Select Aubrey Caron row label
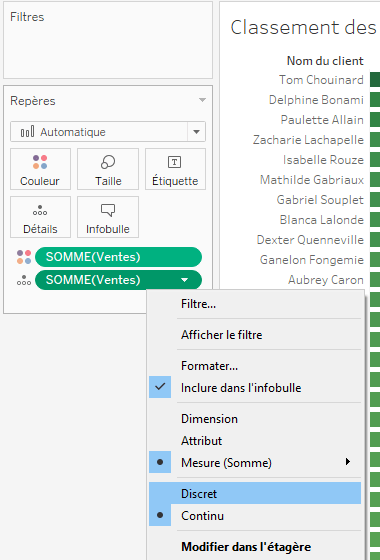The height and width of the screenshot is (560, 380). click(x=326, y=280)
